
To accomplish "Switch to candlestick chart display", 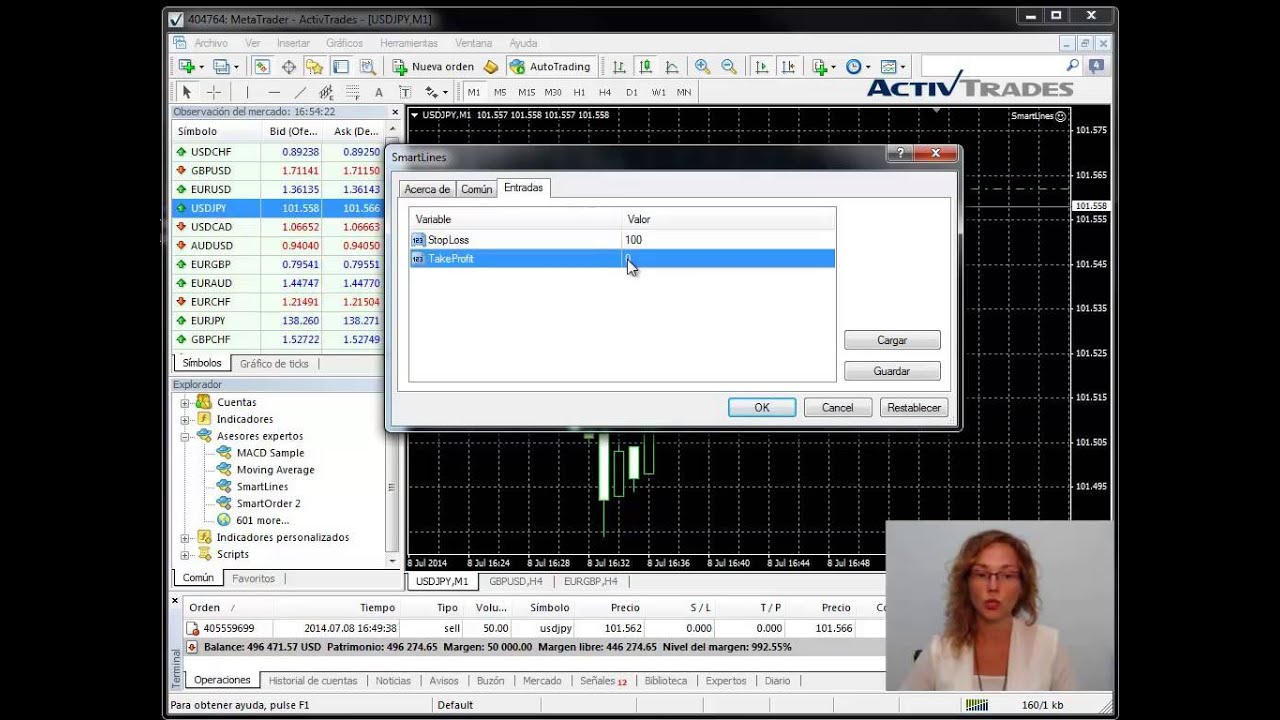I will [645, 67].
